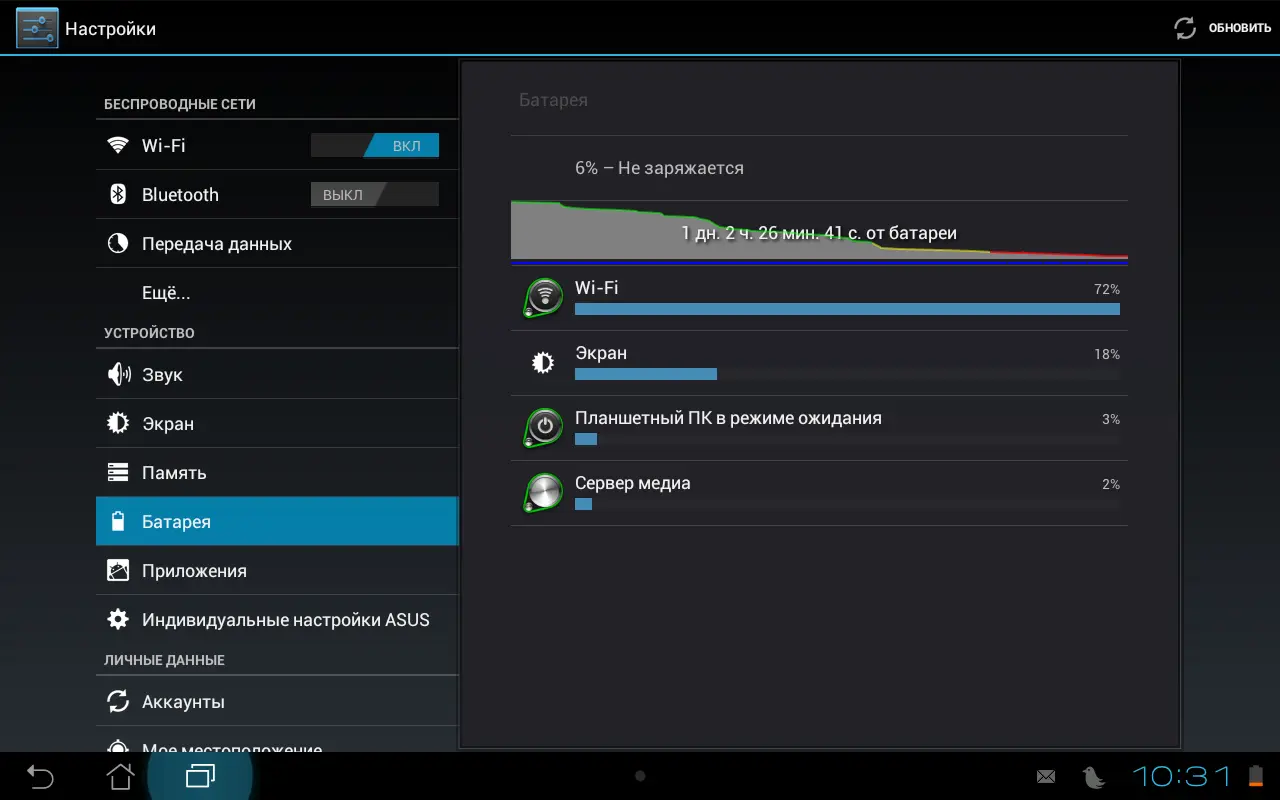
Task: Tap the sound speaker icon
Action: [x=118, y=374]
